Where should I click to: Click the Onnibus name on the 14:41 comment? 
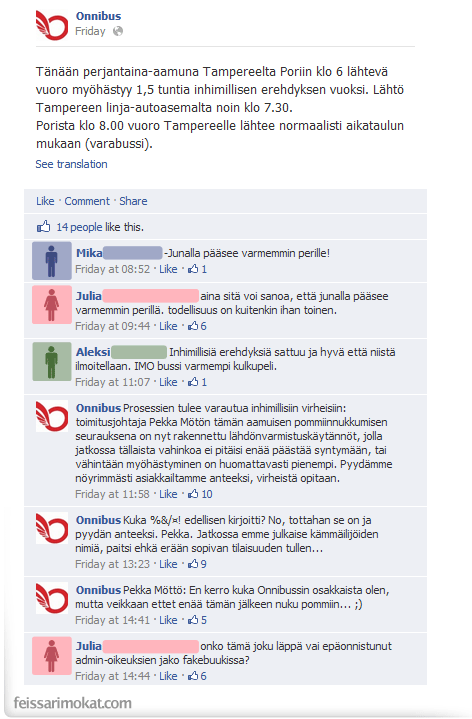point(98,590)
